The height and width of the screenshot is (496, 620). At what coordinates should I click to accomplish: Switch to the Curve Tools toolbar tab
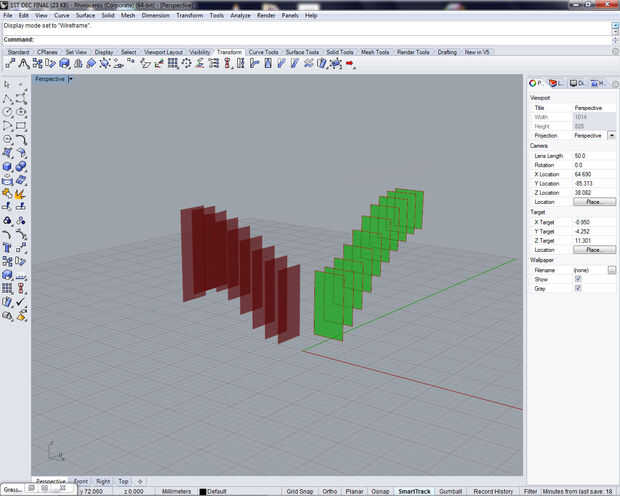coord(263,52)
